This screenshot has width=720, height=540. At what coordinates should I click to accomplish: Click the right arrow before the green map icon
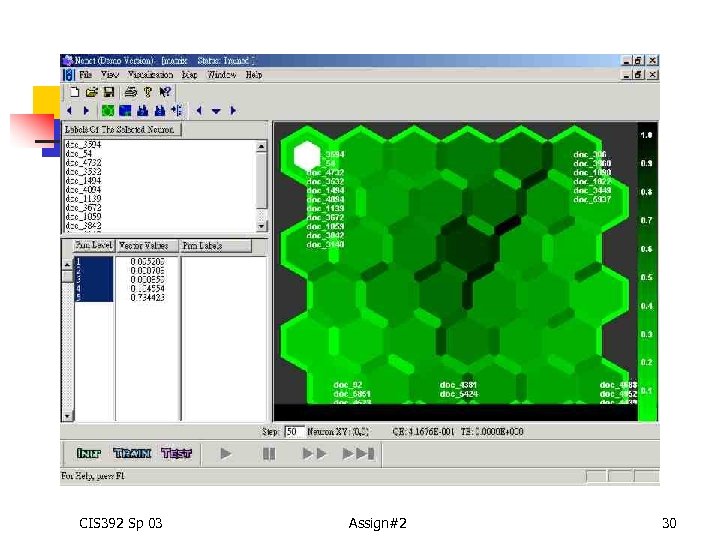[x=86, y=111]
